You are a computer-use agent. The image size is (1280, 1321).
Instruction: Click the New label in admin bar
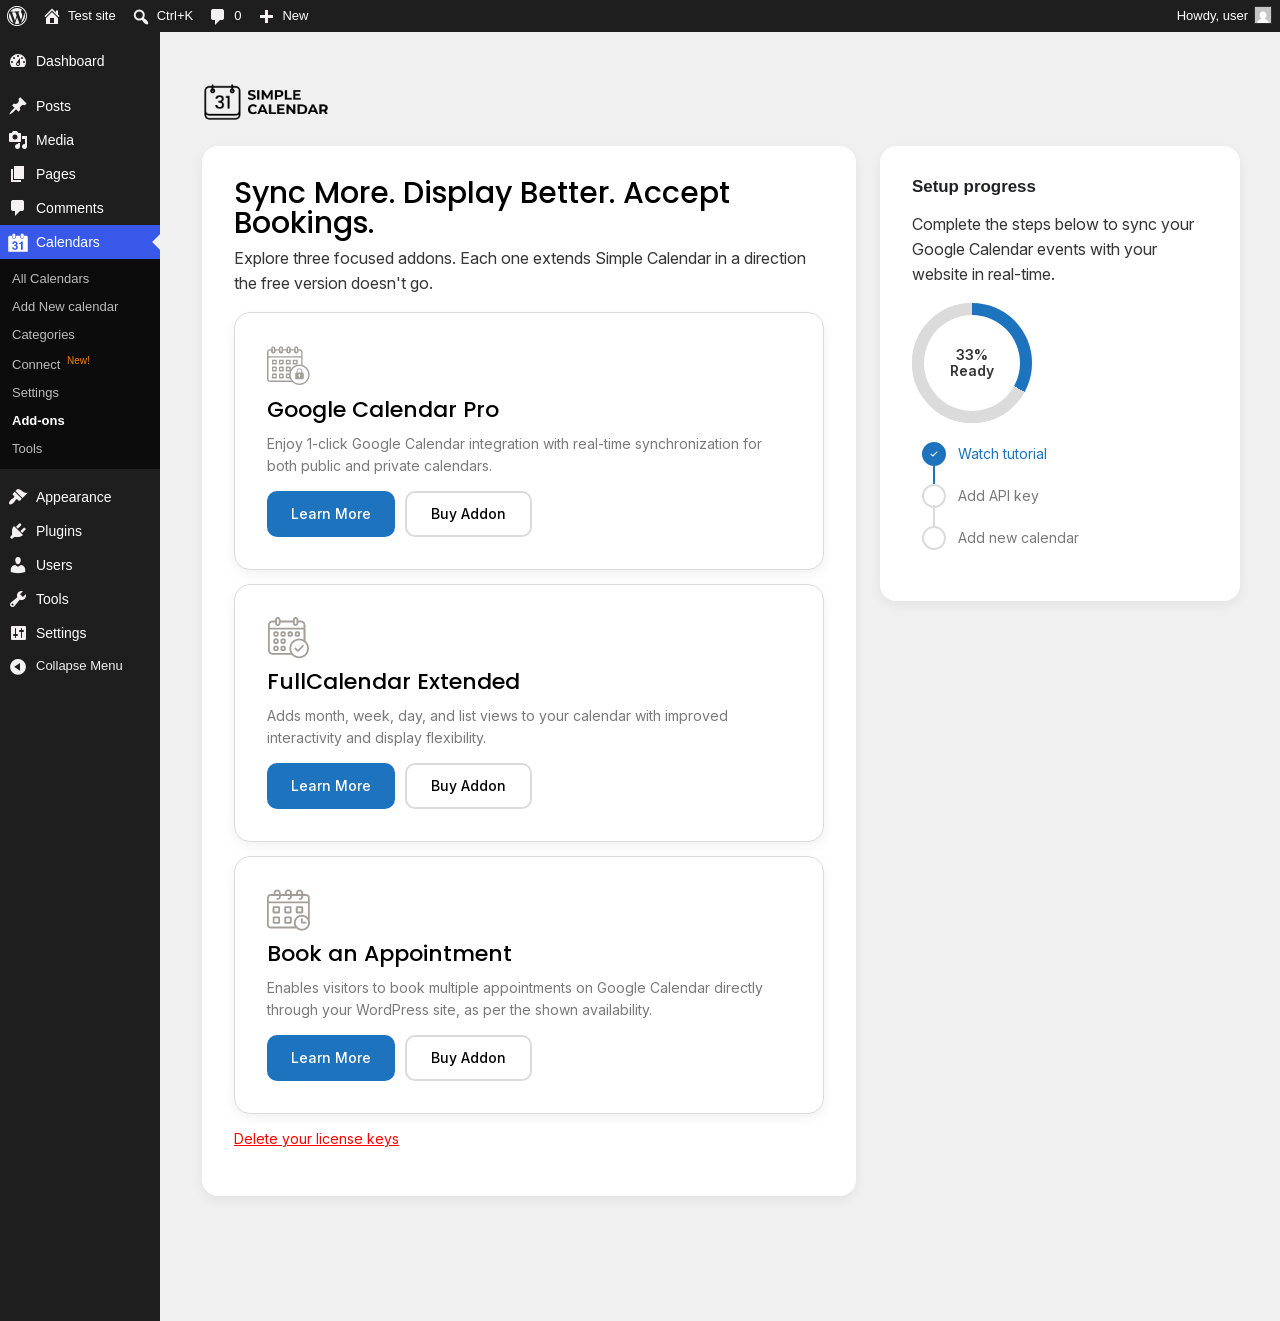point(295,16)
